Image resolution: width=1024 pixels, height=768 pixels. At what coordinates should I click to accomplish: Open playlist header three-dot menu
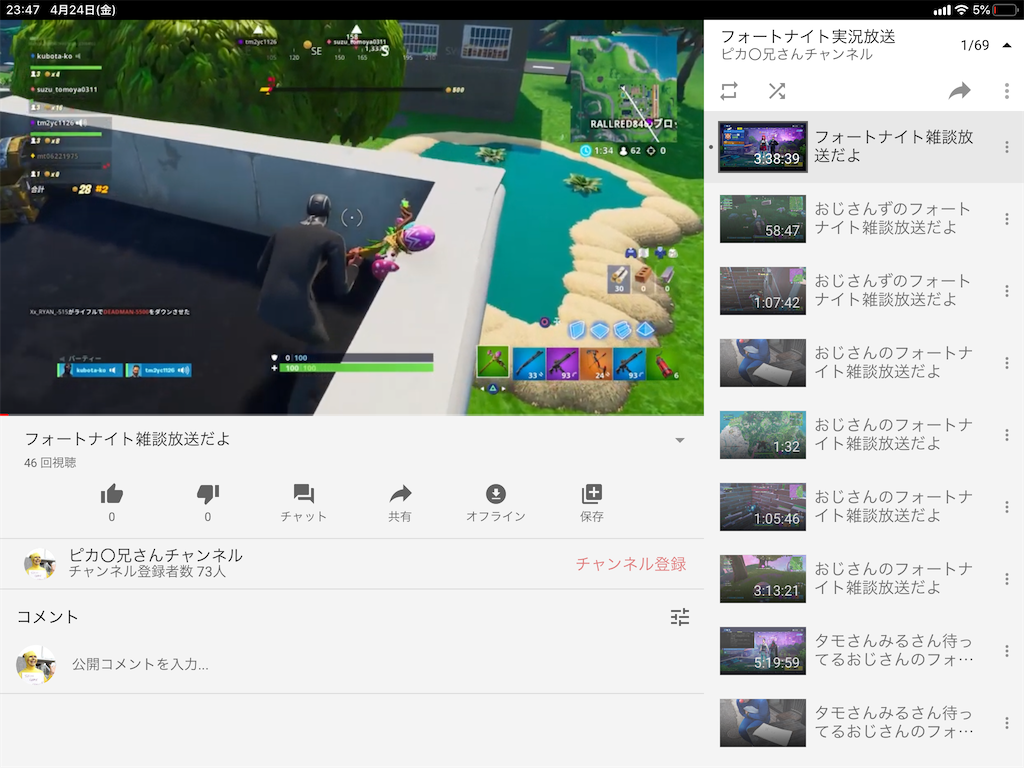click(x=1006, y=91)
